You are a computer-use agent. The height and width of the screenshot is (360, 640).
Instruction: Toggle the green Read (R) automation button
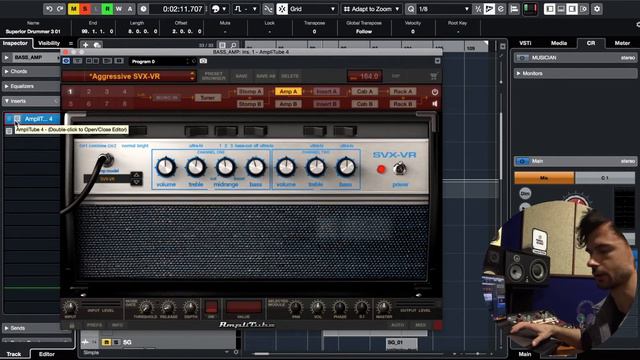(108, 9)
